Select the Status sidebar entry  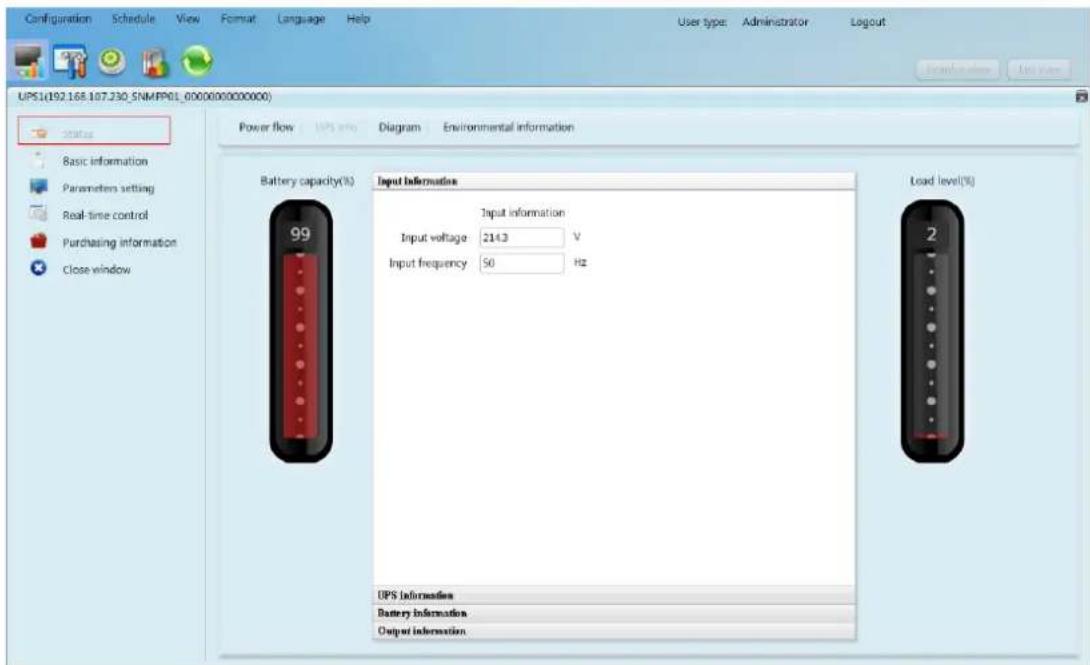click(x=94, y=131)
